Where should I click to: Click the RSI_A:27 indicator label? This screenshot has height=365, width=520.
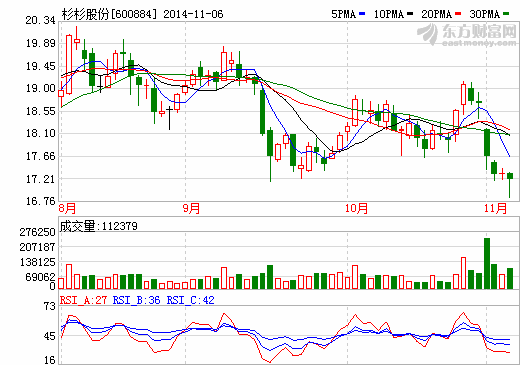coord(83,300)
